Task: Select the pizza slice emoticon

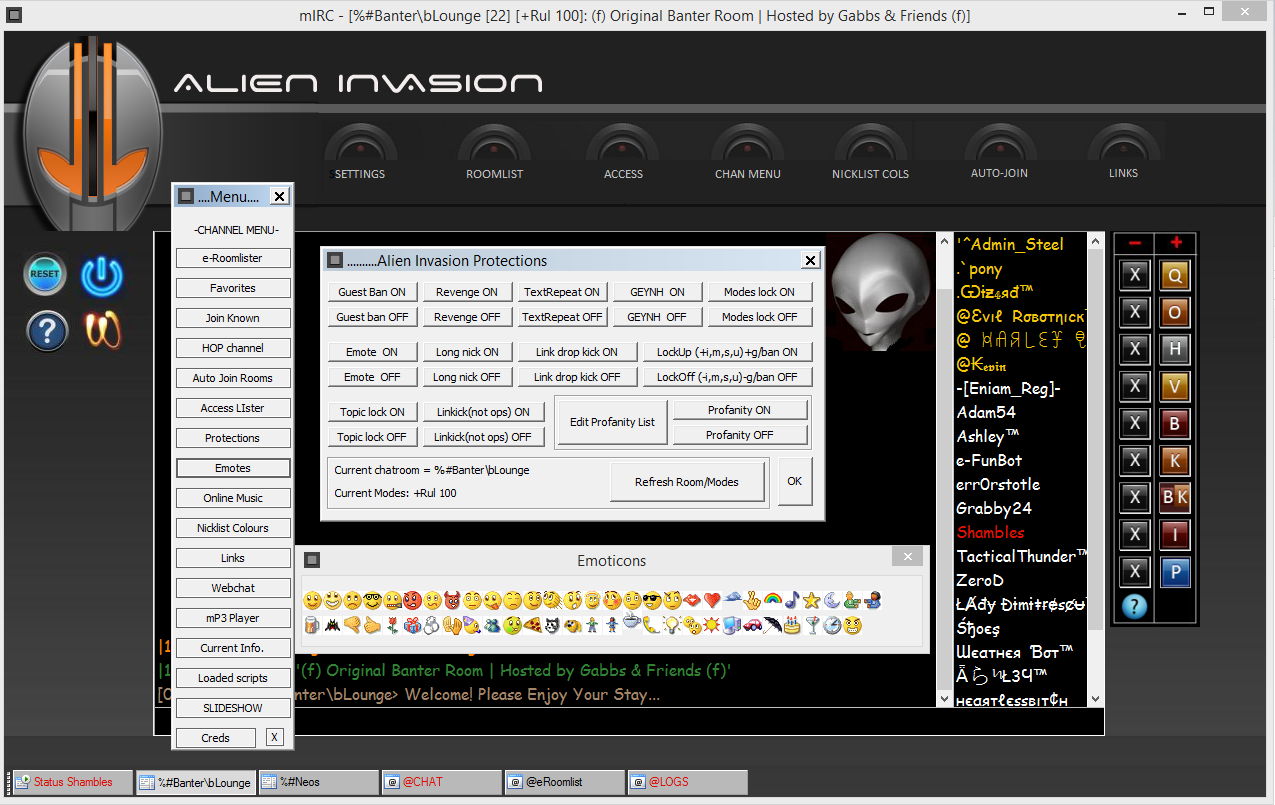Action: coord(533,626)
